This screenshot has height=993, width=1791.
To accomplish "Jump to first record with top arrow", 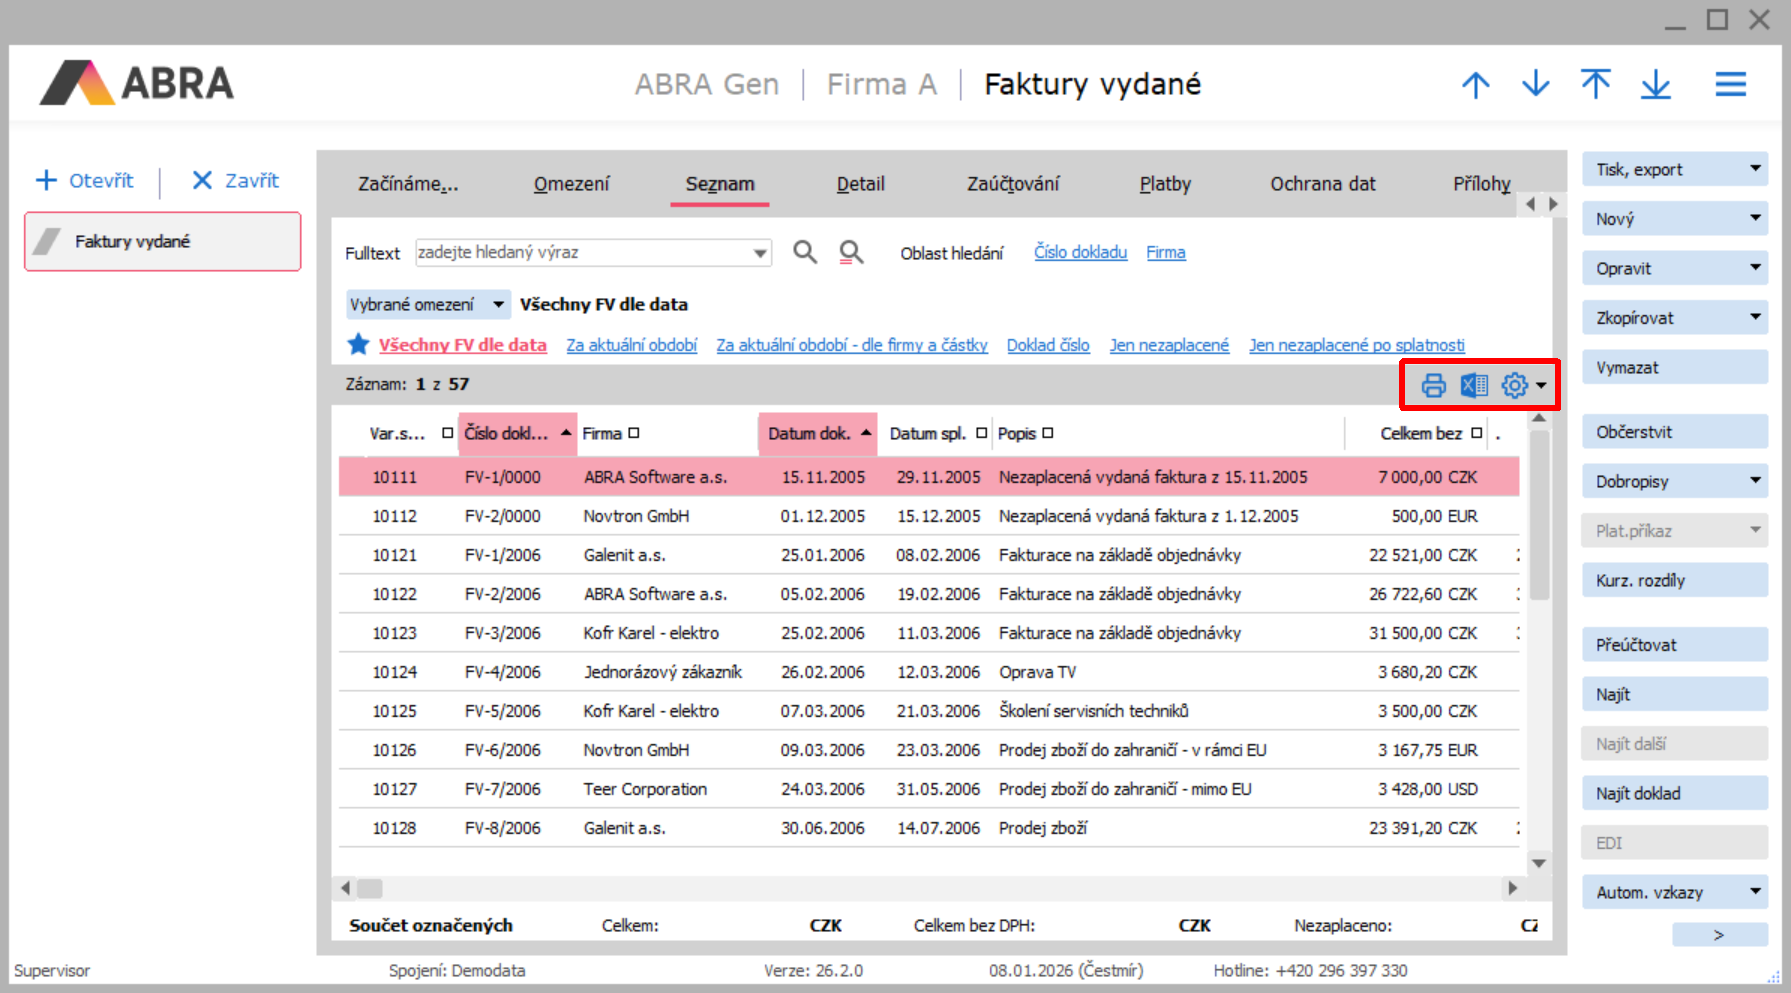I will pyautogui.click(x=1596, y=84).
